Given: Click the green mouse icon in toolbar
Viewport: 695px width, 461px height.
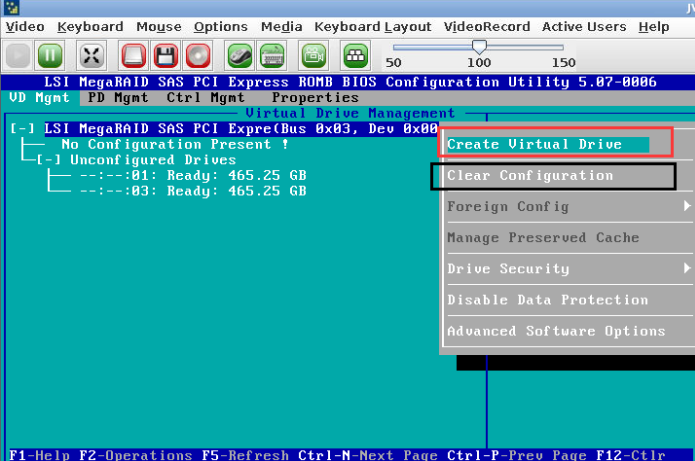Looking at the screenshot, I should tap(240, 55).
